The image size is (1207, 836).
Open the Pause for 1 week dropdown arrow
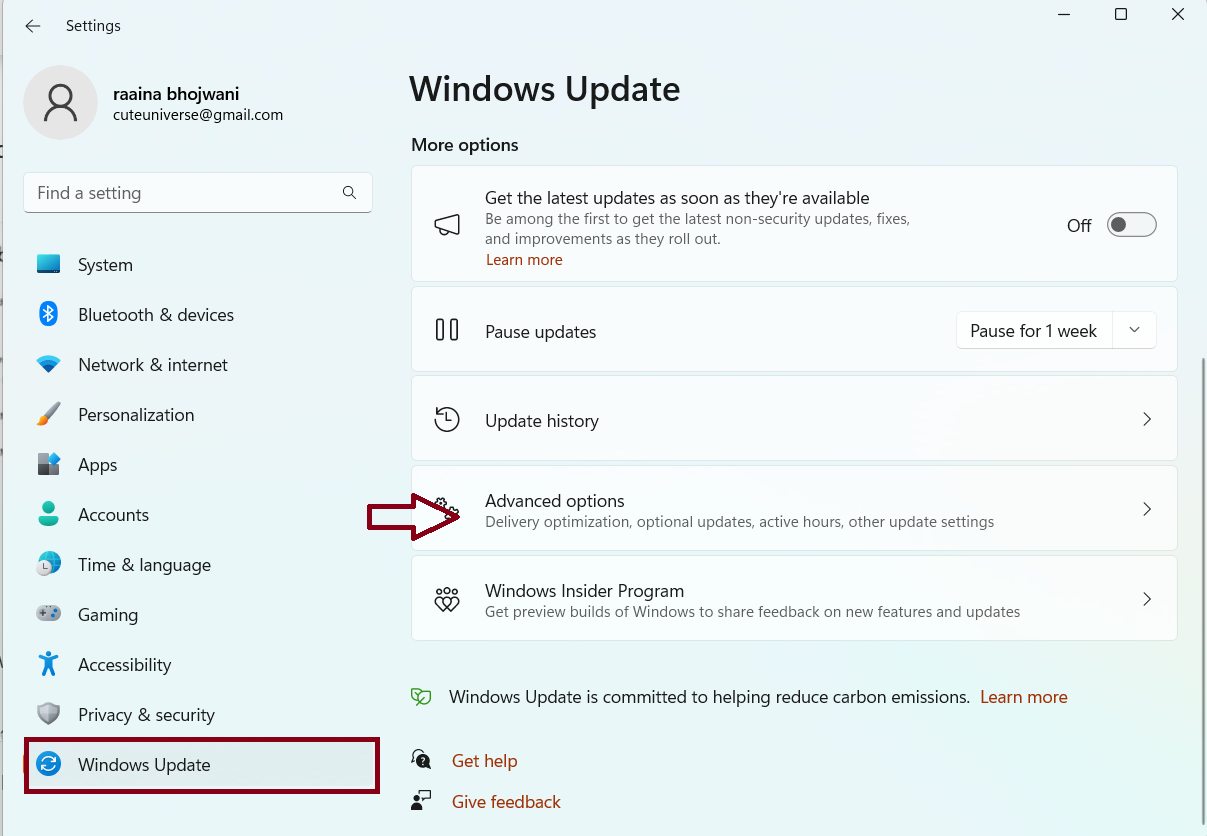click(1134, 331)
